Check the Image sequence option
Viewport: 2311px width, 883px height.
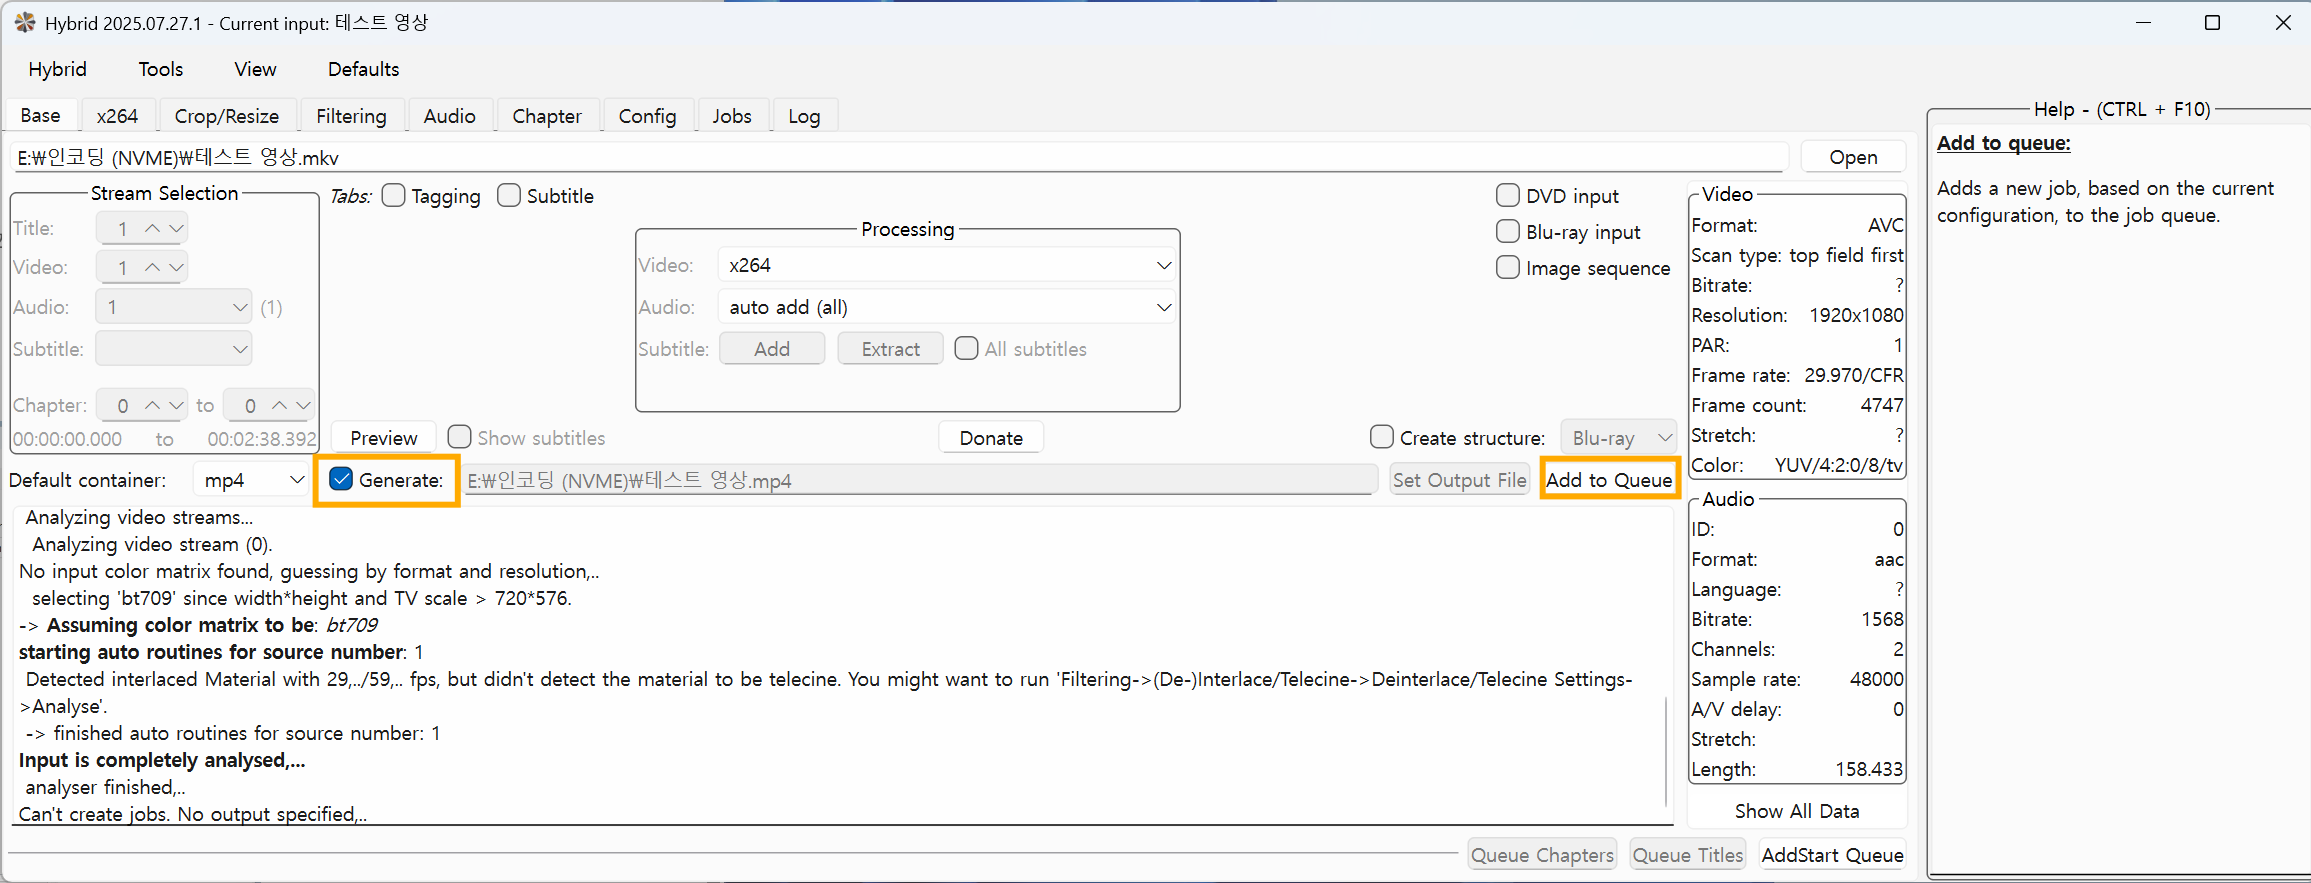pyautogui.click(x=1508, y=267)
